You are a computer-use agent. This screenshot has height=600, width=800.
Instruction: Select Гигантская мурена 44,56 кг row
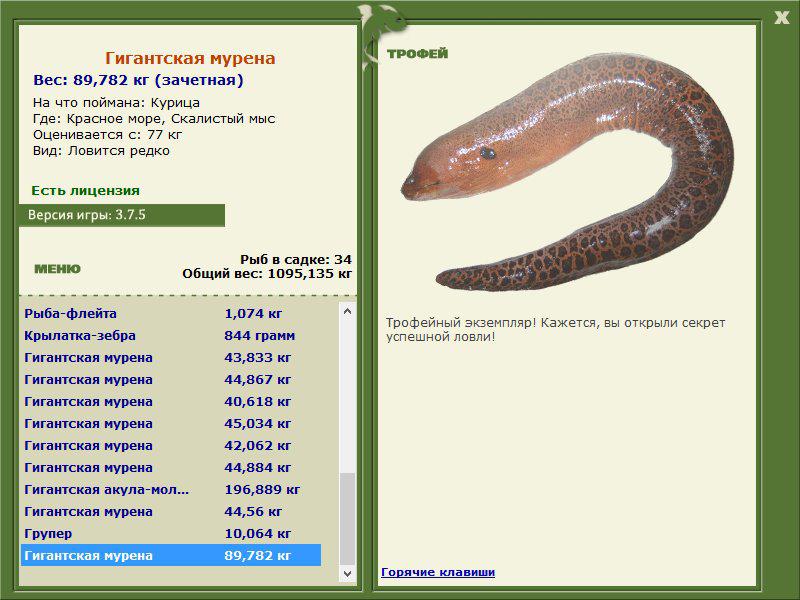click(171, 511)
